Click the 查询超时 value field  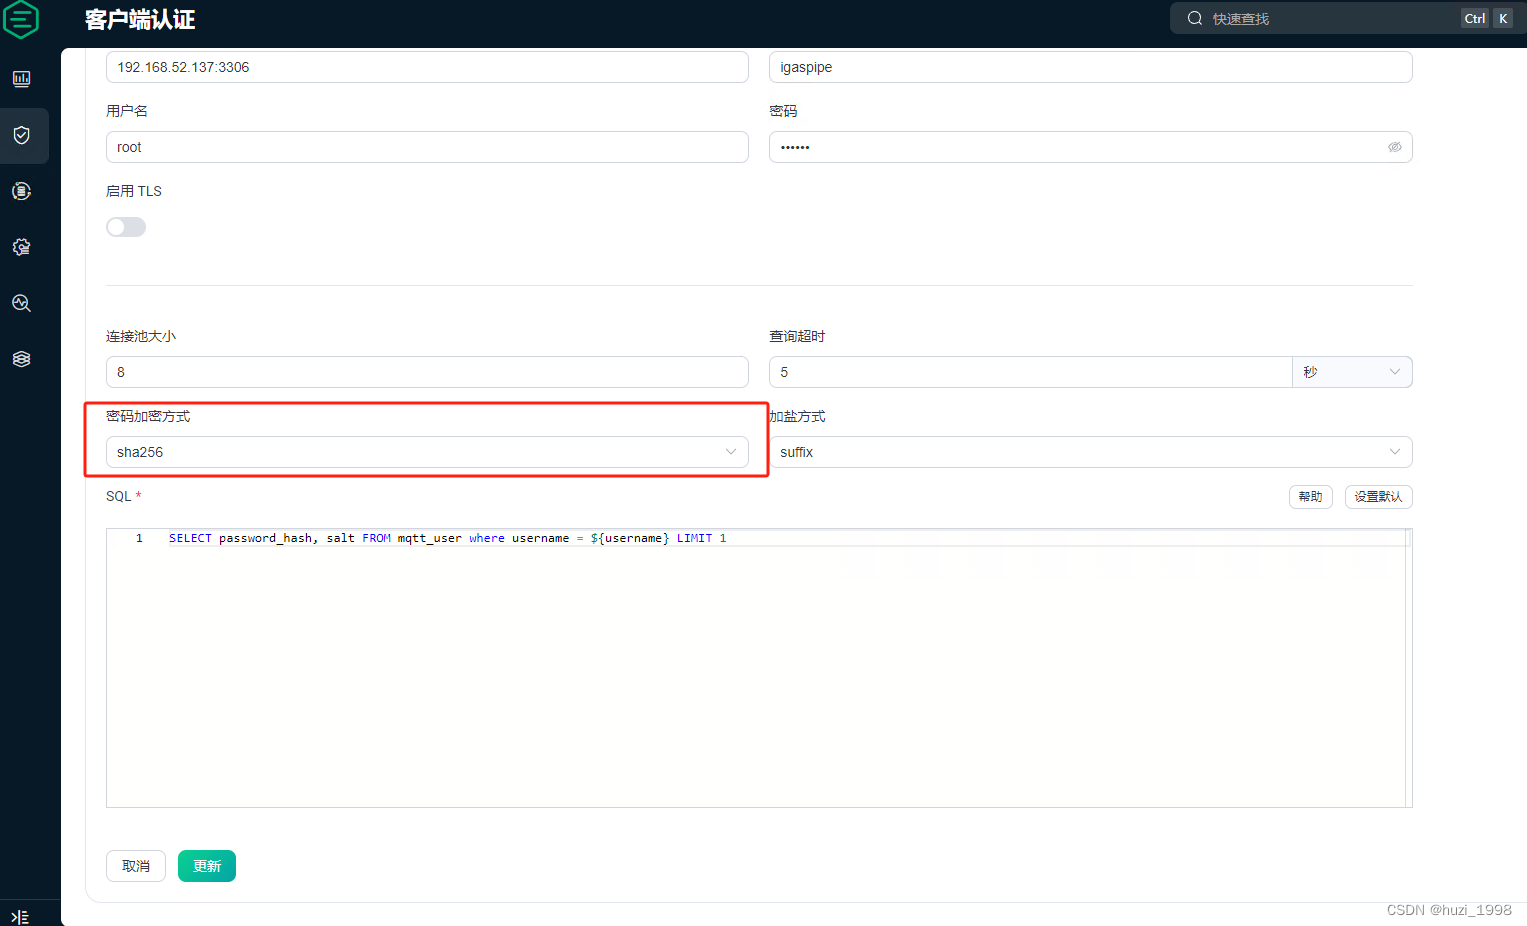tap(1030, 372)
